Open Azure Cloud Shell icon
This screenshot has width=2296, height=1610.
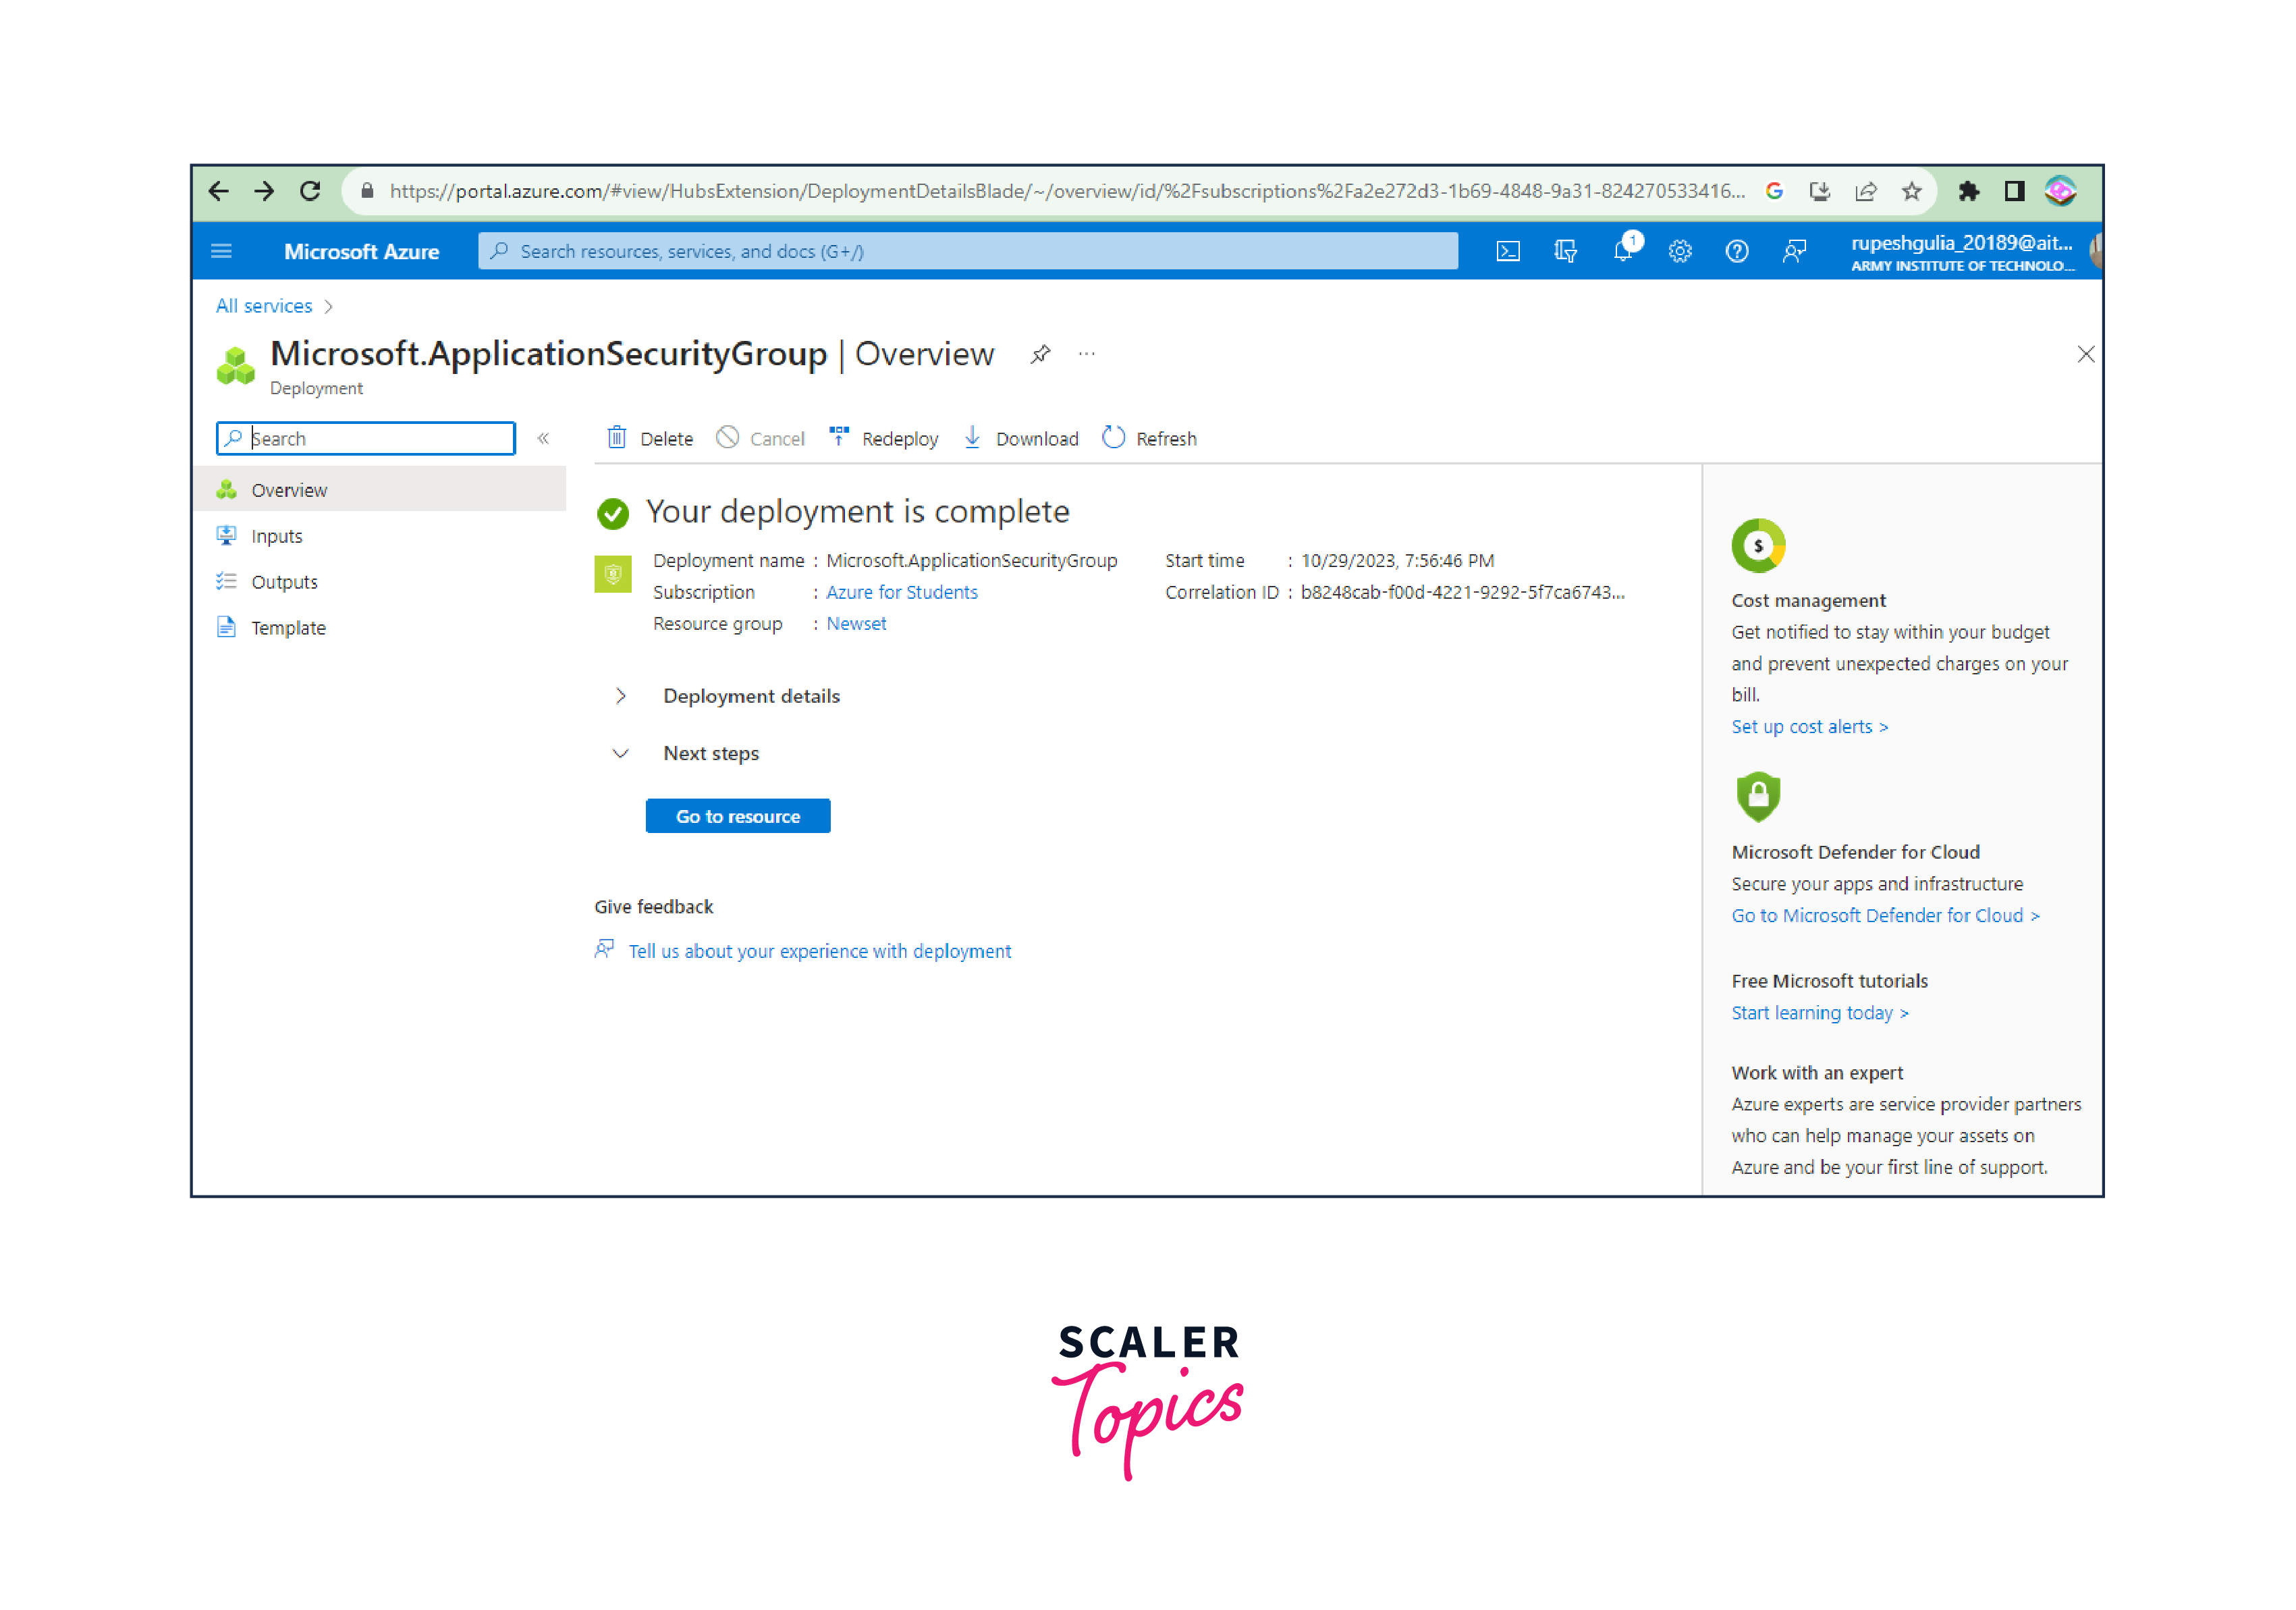[x=1507, y=251]
